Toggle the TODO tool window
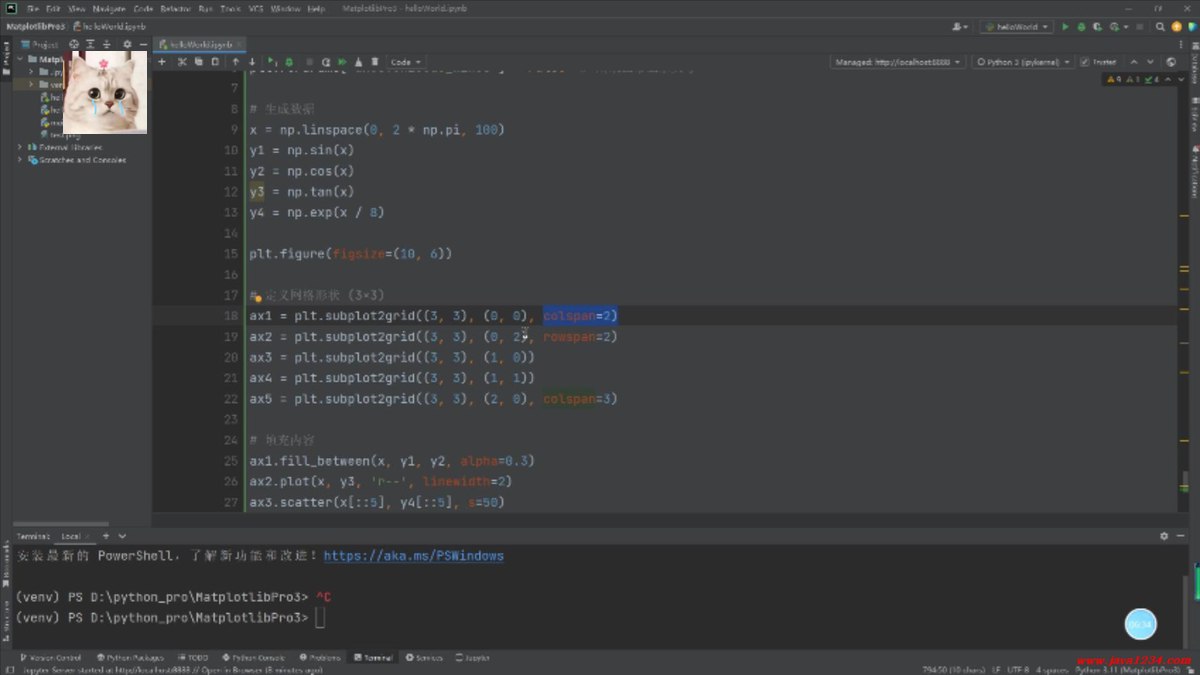Screen dimensions: 1200x675 [194, 657]
